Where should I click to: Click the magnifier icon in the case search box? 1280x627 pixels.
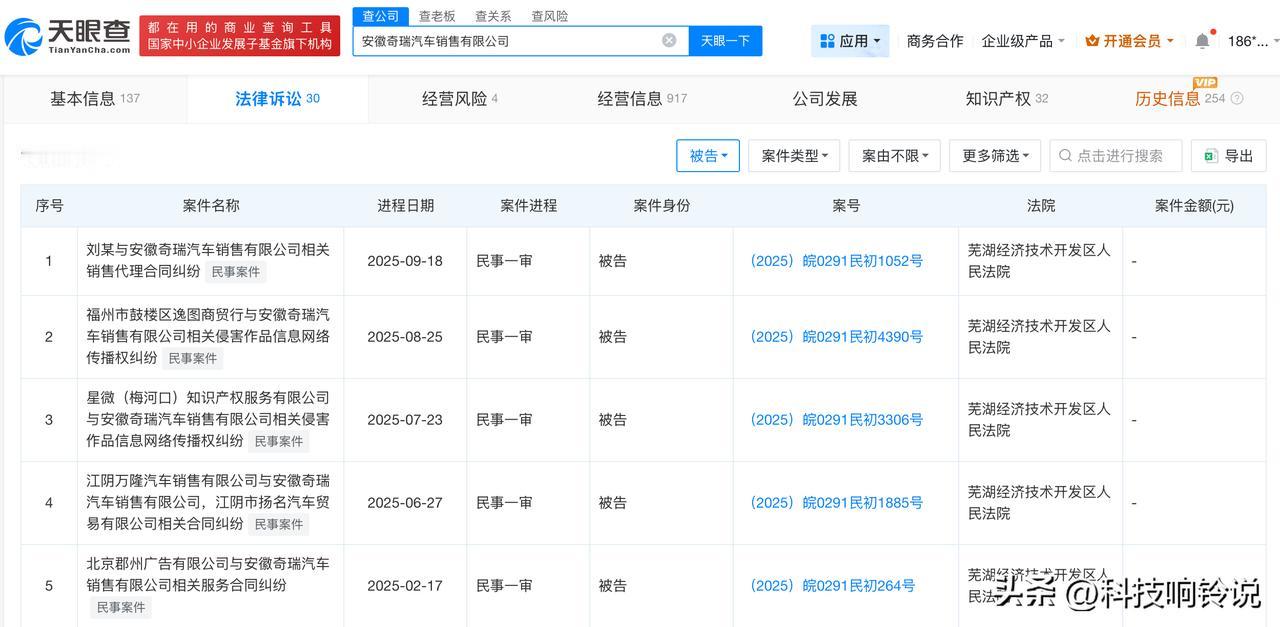pos(1063,155)
